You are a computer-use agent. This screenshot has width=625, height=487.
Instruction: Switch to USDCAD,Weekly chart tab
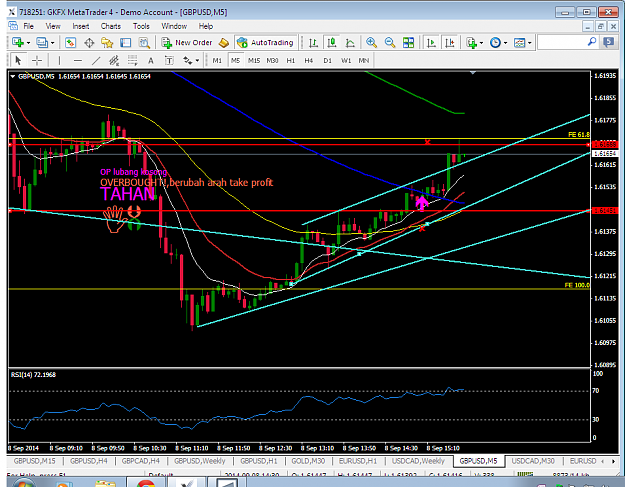point(418,461)
